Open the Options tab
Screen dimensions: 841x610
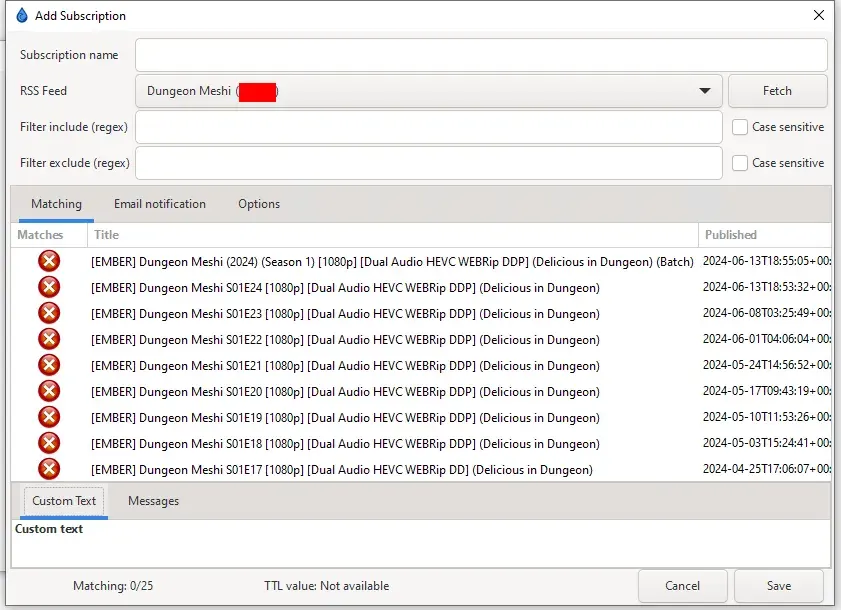259,204
